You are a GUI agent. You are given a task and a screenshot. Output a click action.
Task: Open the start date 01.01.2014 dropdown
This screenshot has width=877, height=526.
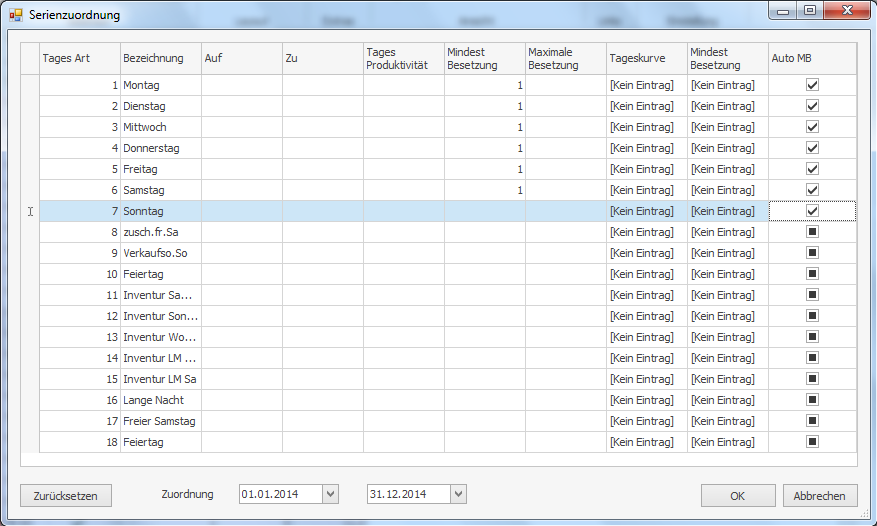pos(331,494)
